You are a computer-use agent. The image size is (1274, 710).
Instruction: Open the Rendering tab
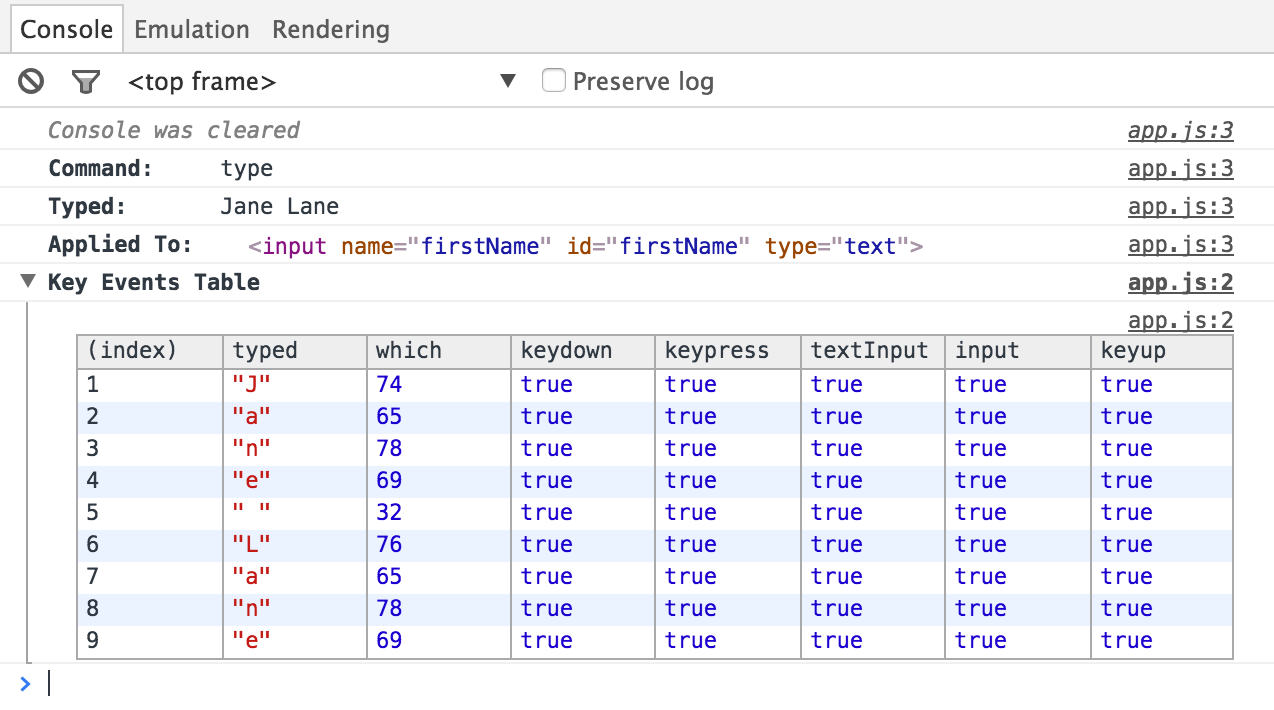pos(330,29)
